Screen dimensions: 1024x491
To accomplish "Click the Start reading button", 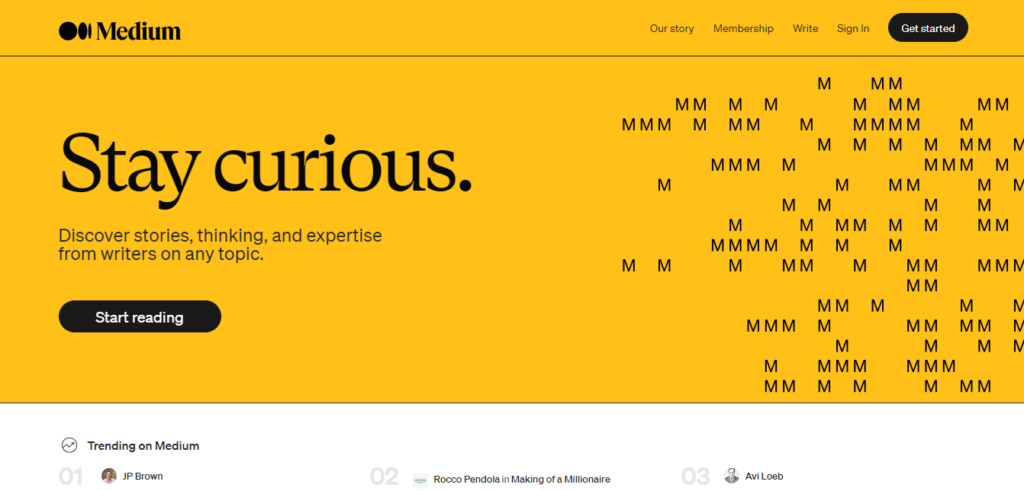I will [140, 317].
